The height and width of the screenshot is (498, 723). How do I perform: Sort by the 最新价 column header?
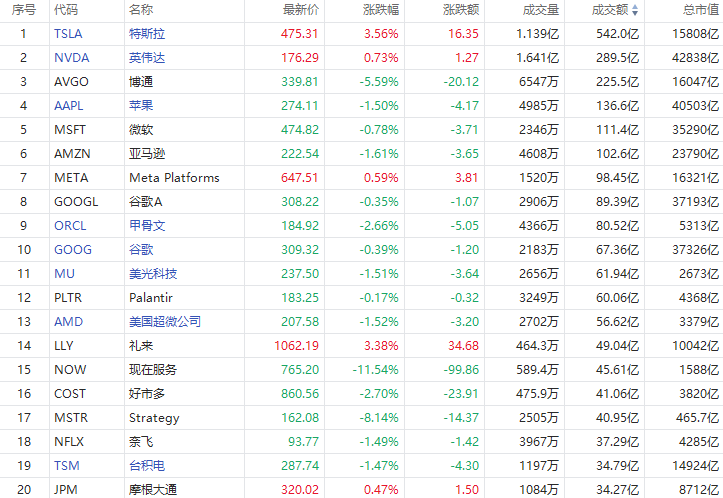point(301,9)
